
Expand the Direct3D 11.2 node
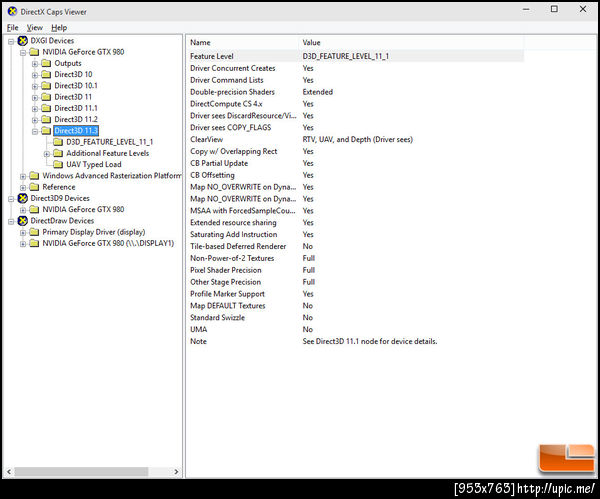pos(35,120)
